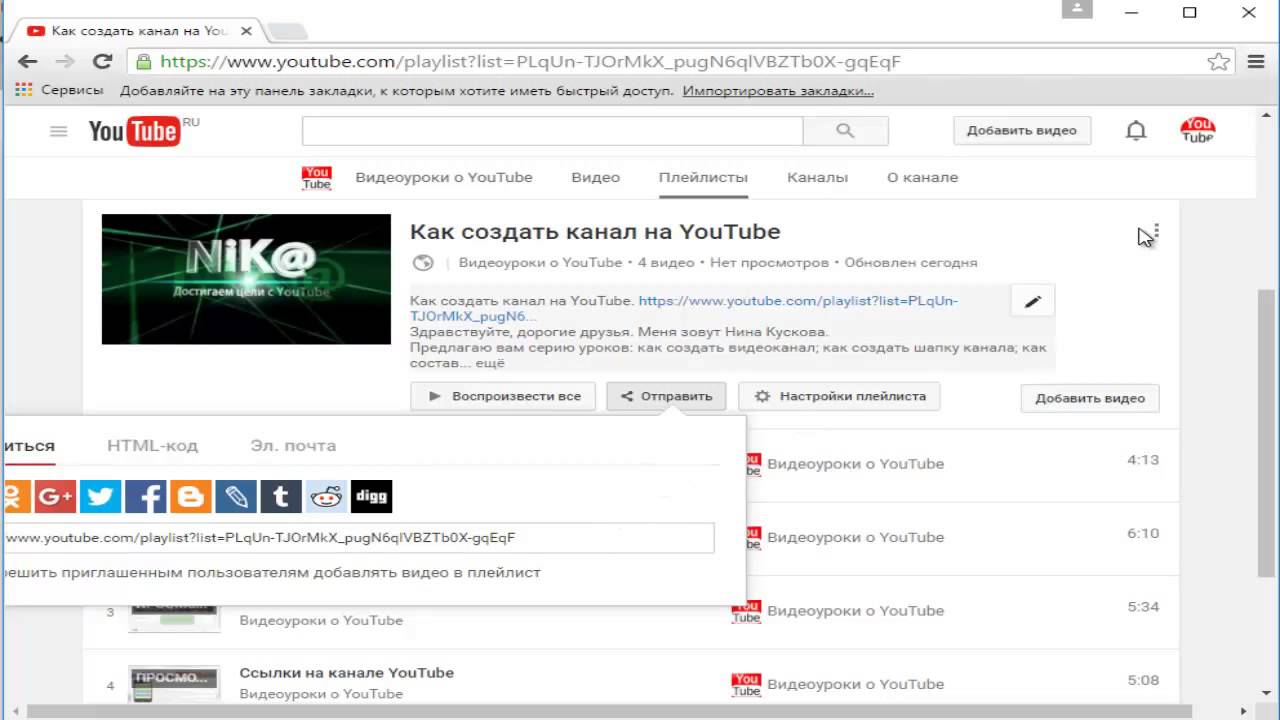Click the 5:08 duration text
The image size is (1280, 720).
pos(1143,680)
